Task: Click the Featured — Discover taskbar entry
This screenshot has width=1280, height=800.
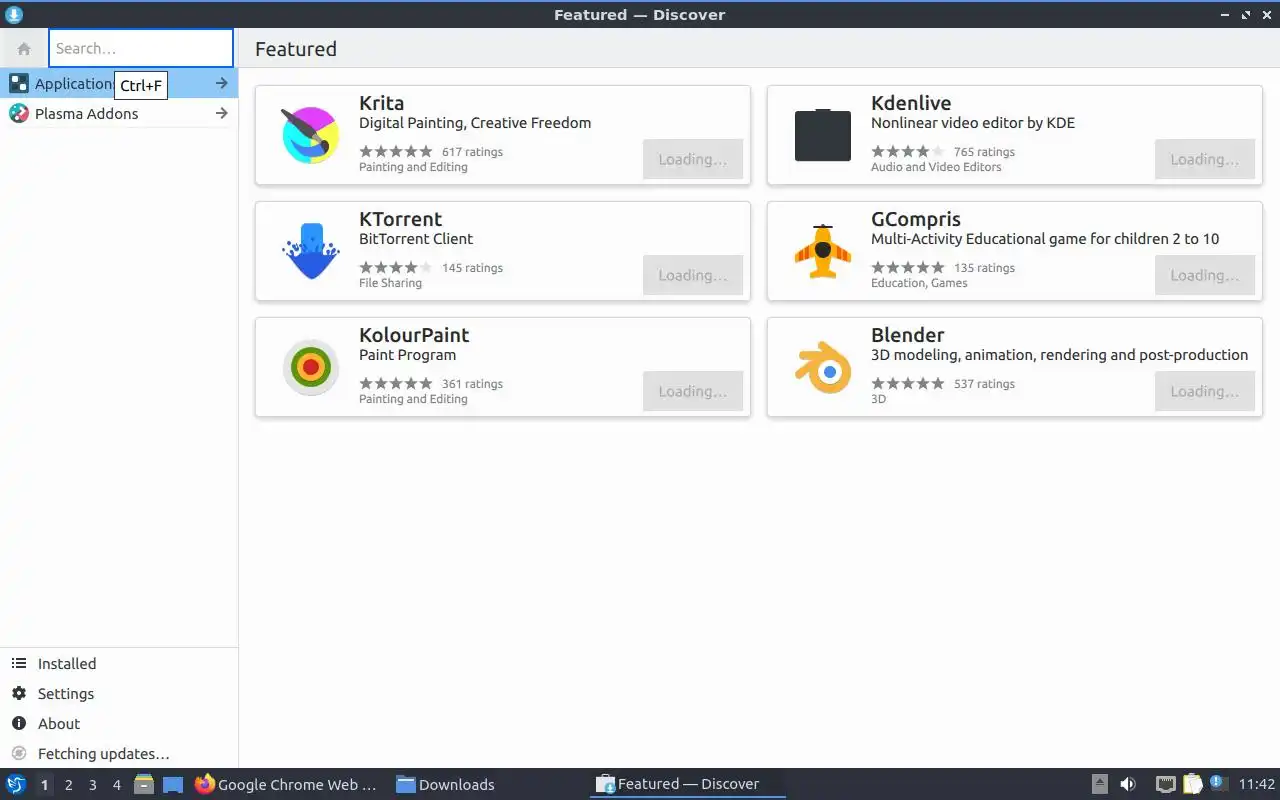Action: point(688,784)
